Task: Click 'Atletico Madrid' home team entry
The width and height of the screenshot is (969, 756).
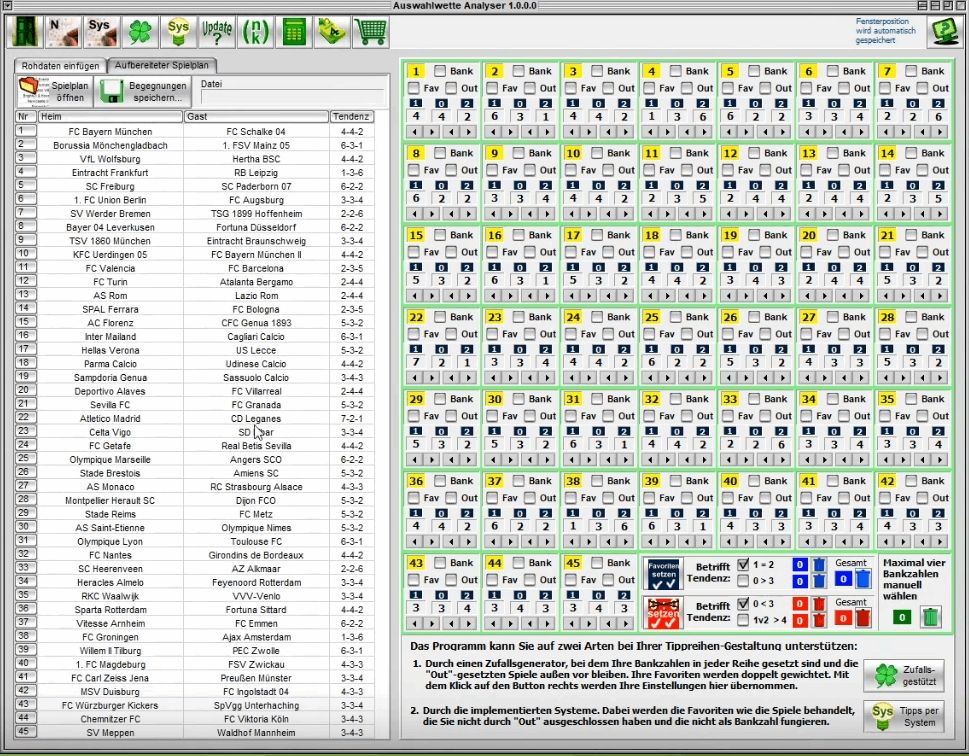Action: pos(111,418)
